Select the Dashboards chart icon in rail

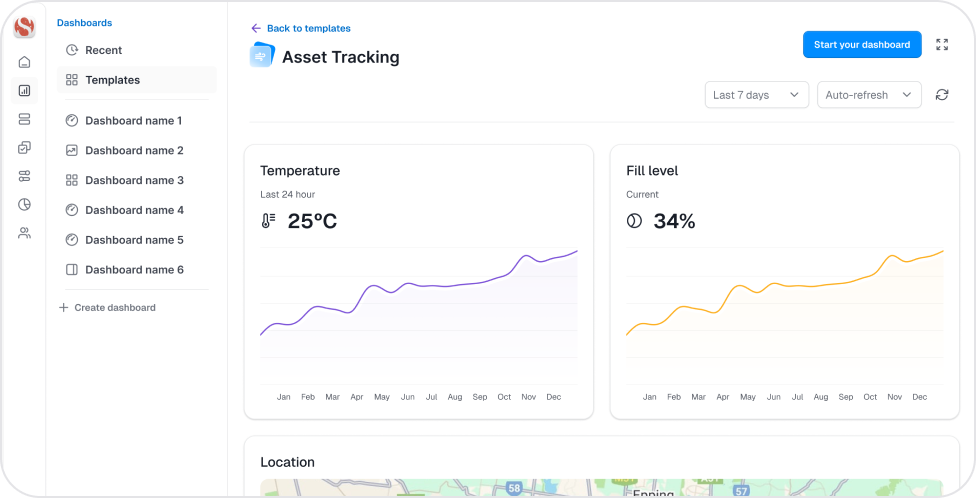pos(24,91)
